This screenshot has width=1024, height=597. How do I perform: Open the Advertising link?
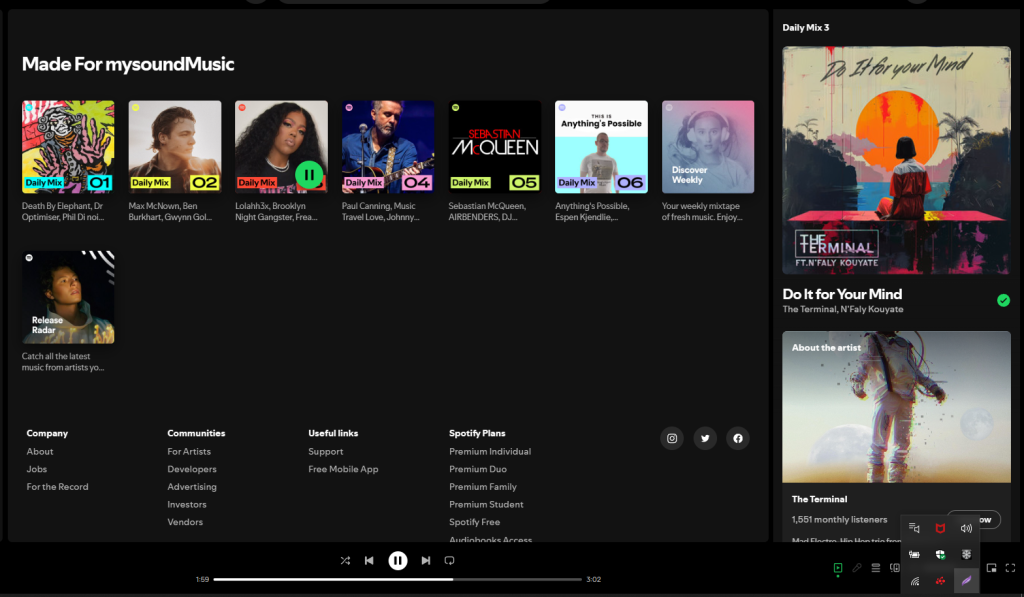(x=192, y=487)
